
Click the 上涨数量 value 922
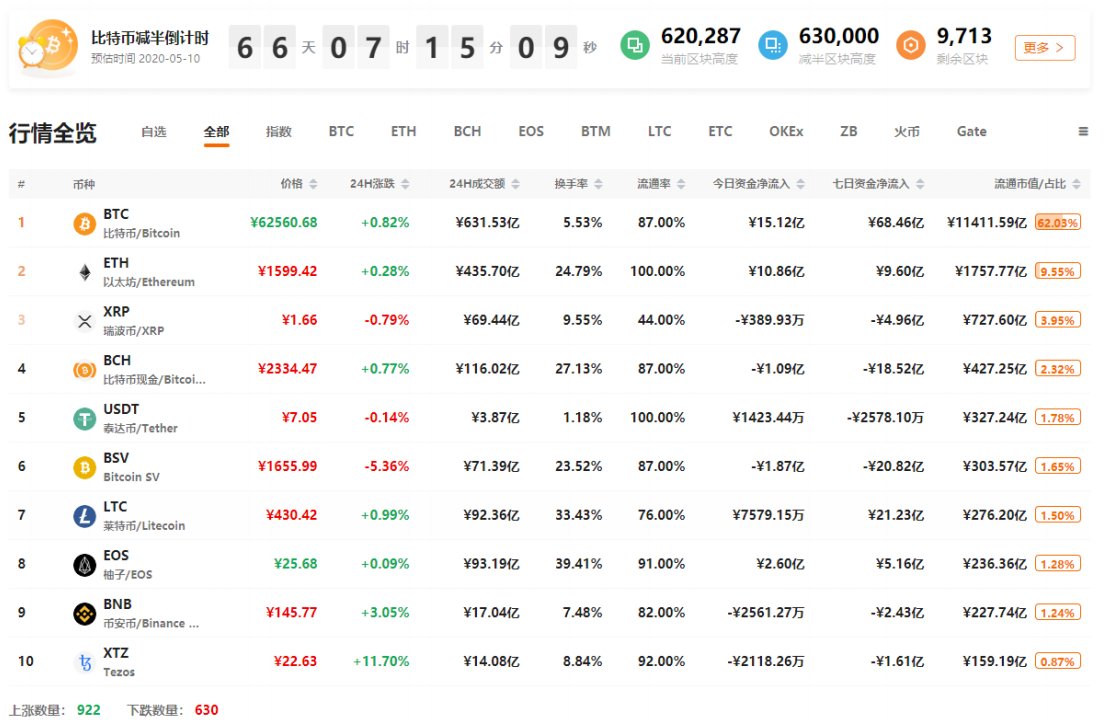89,710
